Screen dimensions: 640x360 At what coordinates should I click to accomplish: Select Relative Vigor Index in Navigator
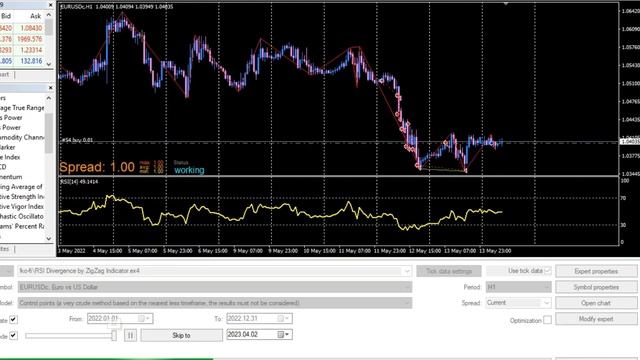click(x=22, y=207)
